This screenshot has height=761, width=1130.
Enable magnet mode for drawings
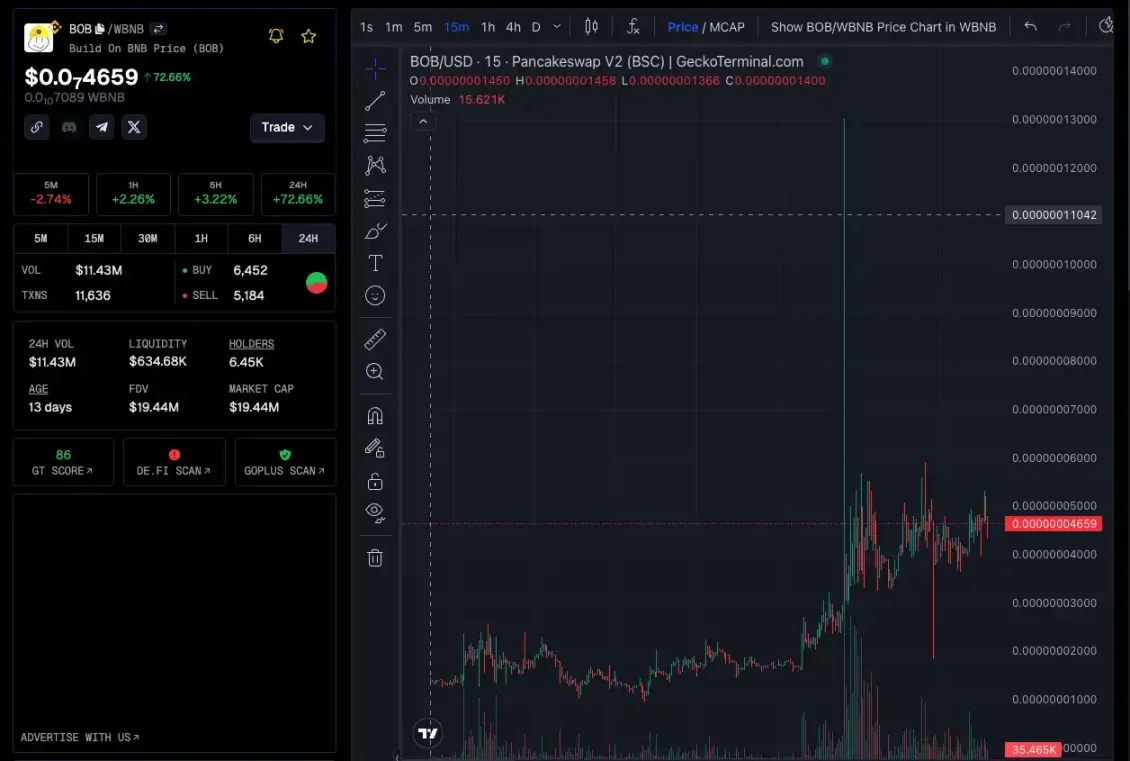tap(375, 415)
